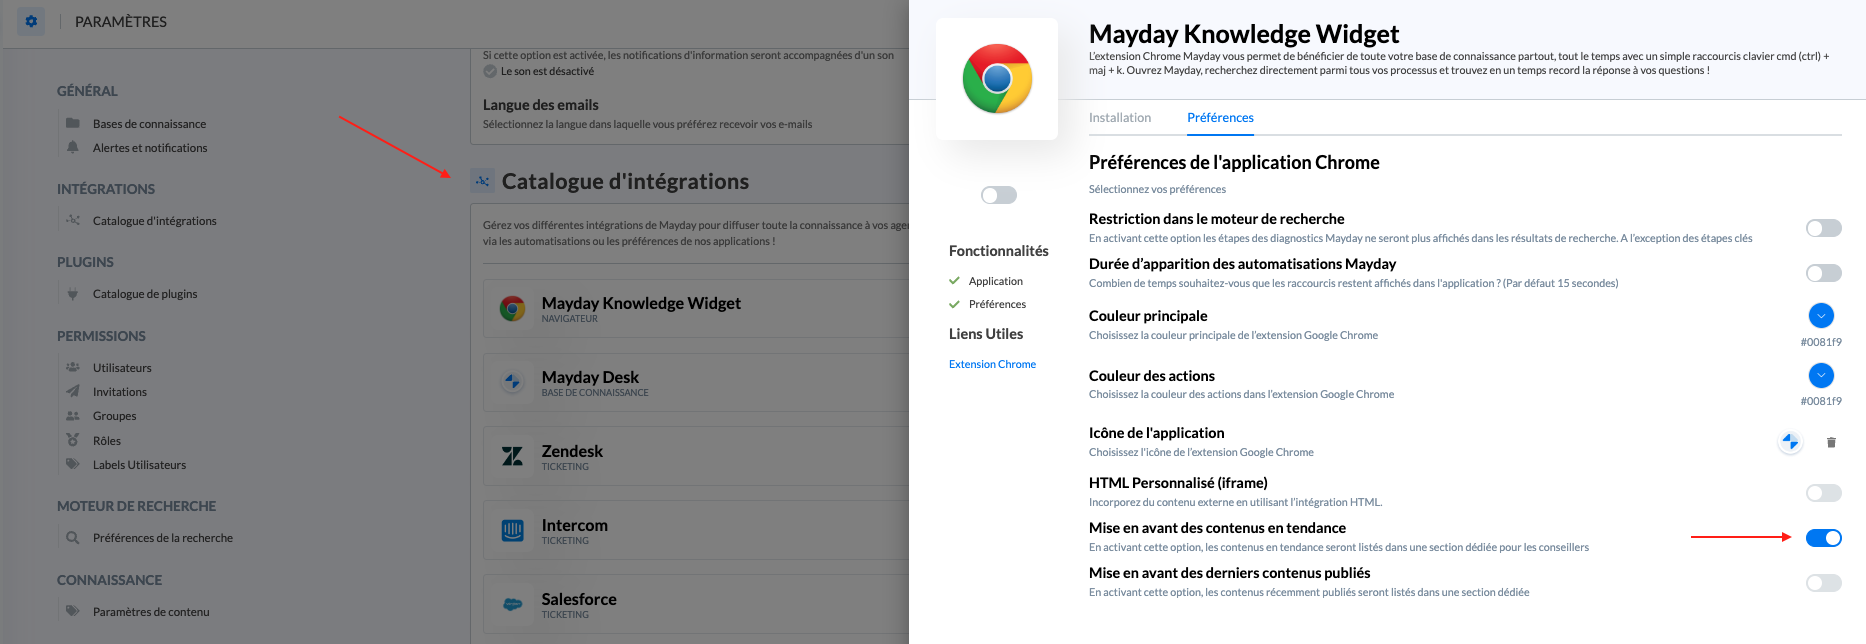Enable the latest published contents toggle
The width and height of the screenshot is (1866, 644).
click(1823, 583)
